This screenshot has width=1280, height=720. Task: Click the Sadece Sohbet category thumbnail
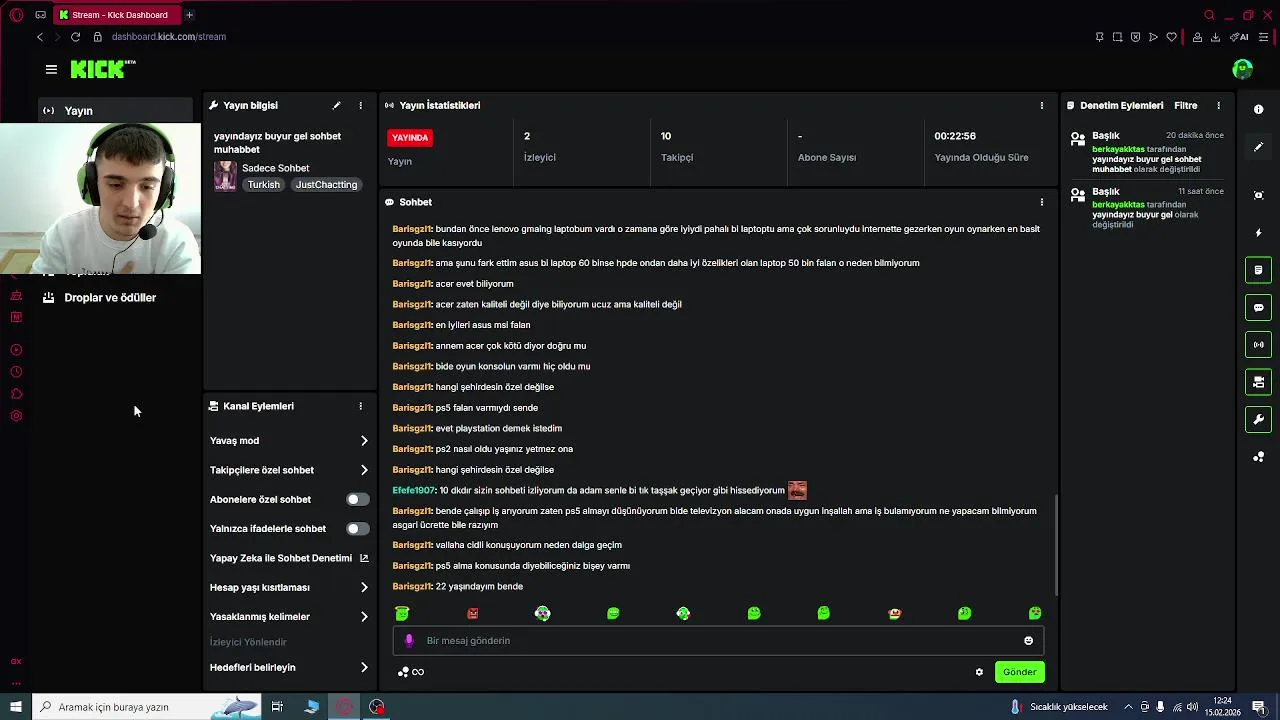(x=226, y=176)
